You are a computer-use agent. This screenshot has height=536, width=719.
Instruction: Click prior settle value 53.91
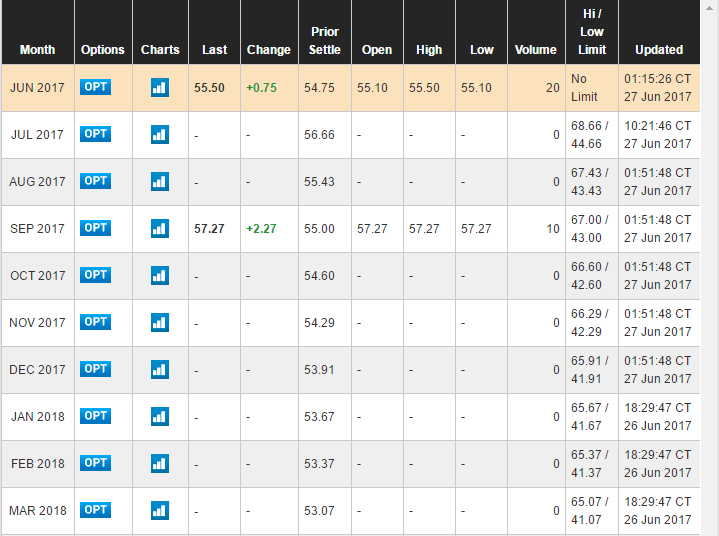click(319, 370)
